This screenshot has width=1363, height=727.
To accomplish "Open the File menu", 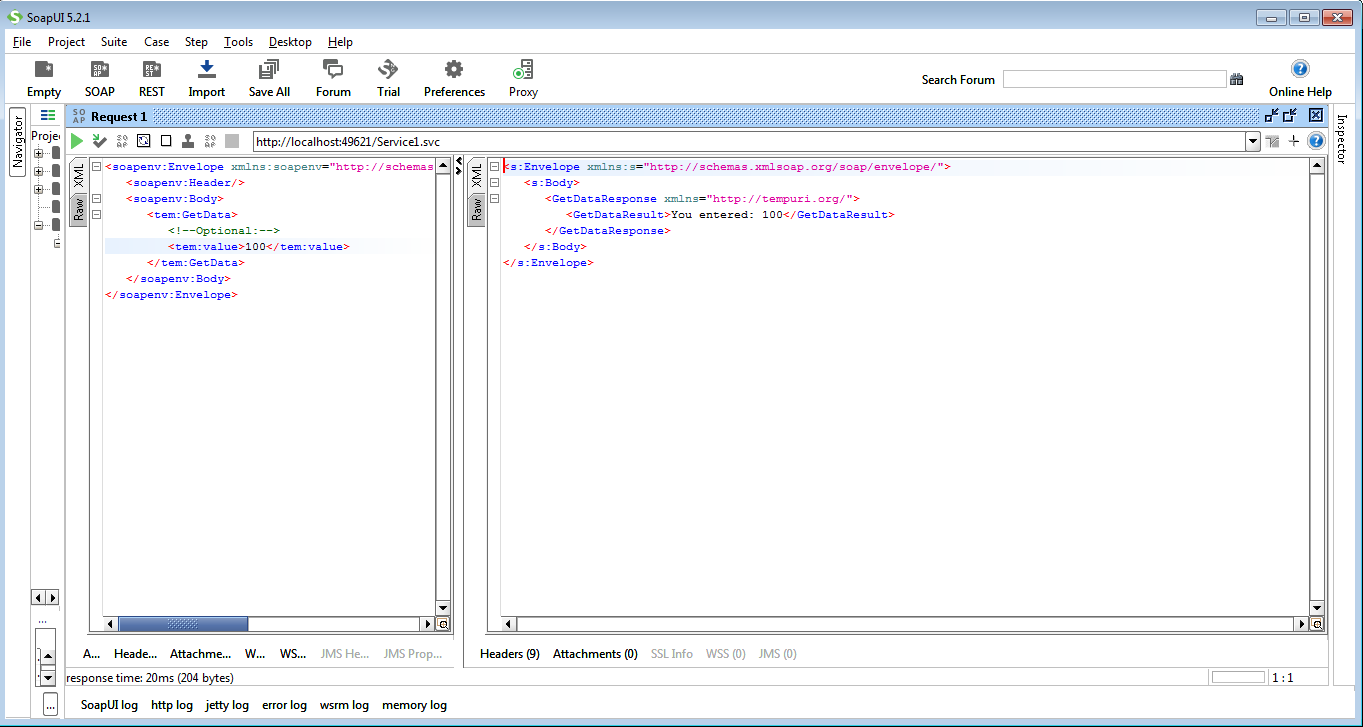I will click(x=22, y=42).
